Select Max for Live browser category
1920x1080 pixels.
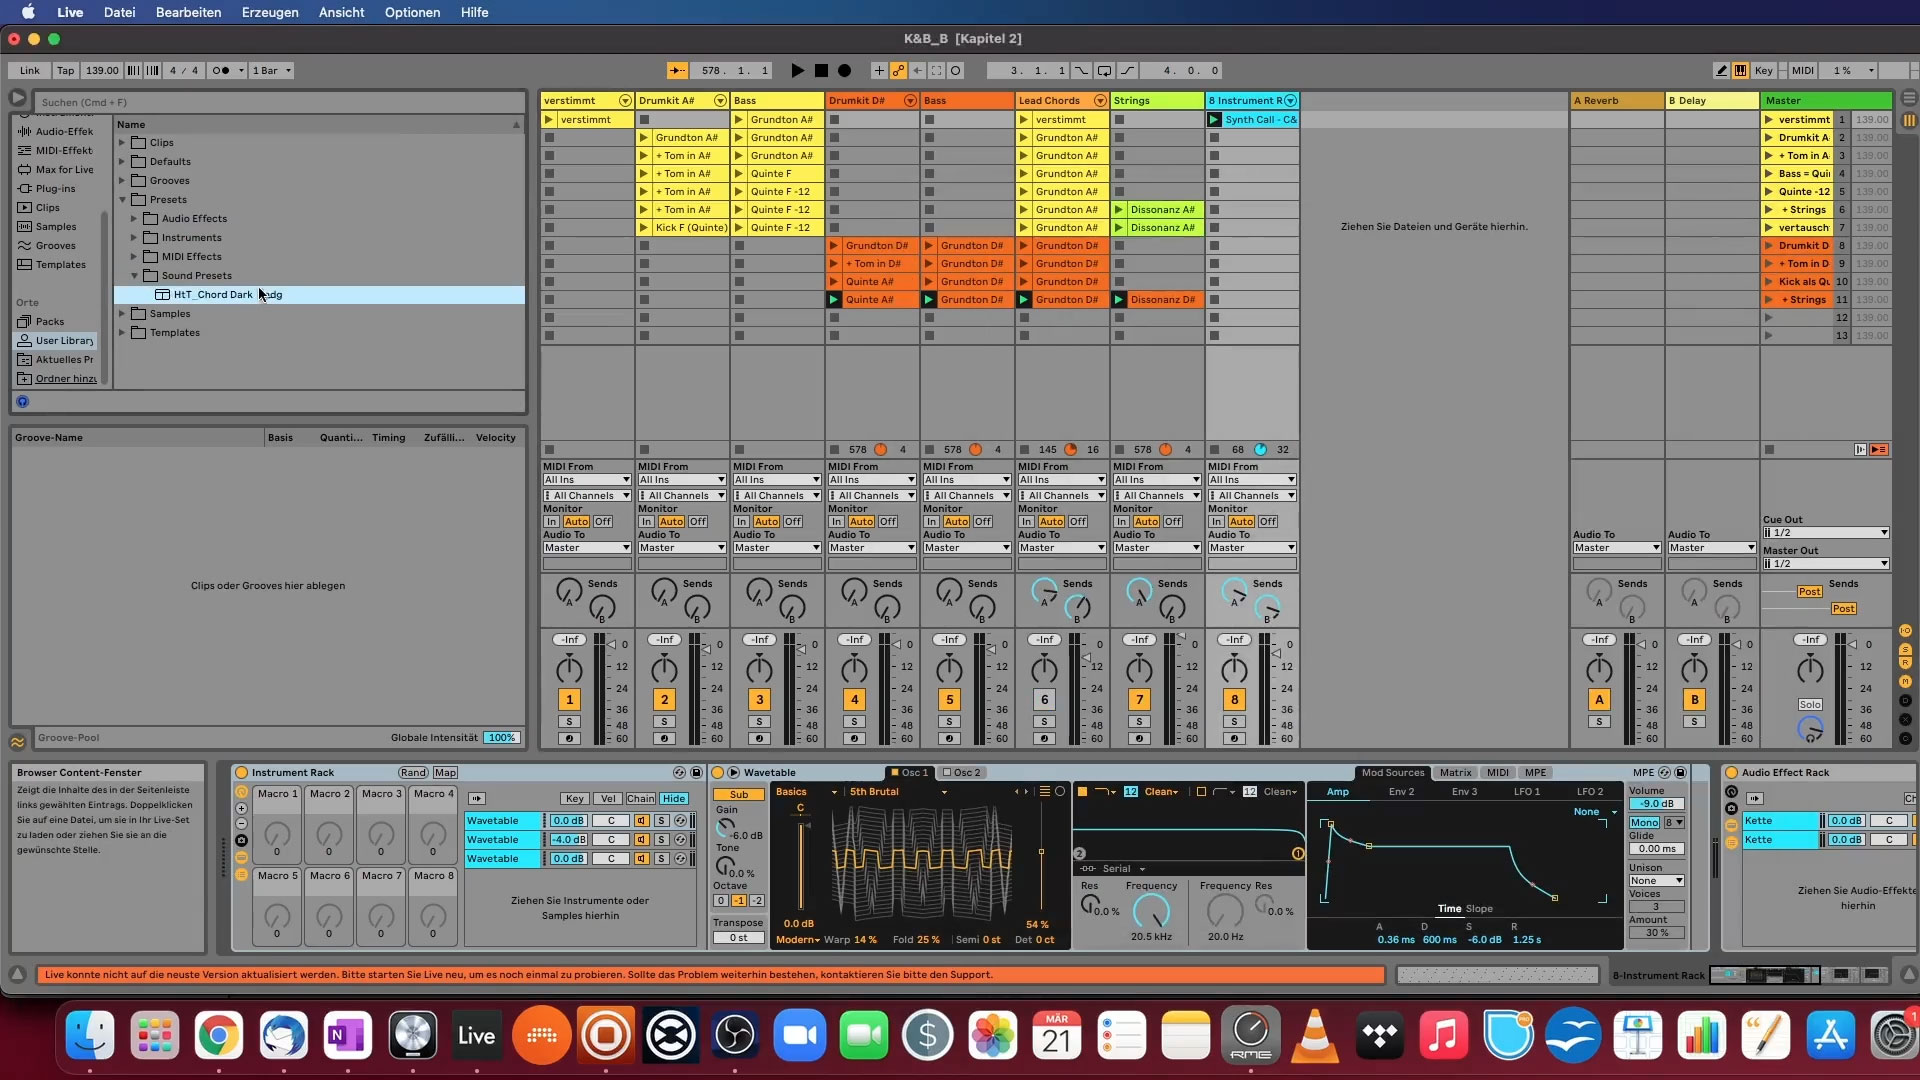pos(56,169)
